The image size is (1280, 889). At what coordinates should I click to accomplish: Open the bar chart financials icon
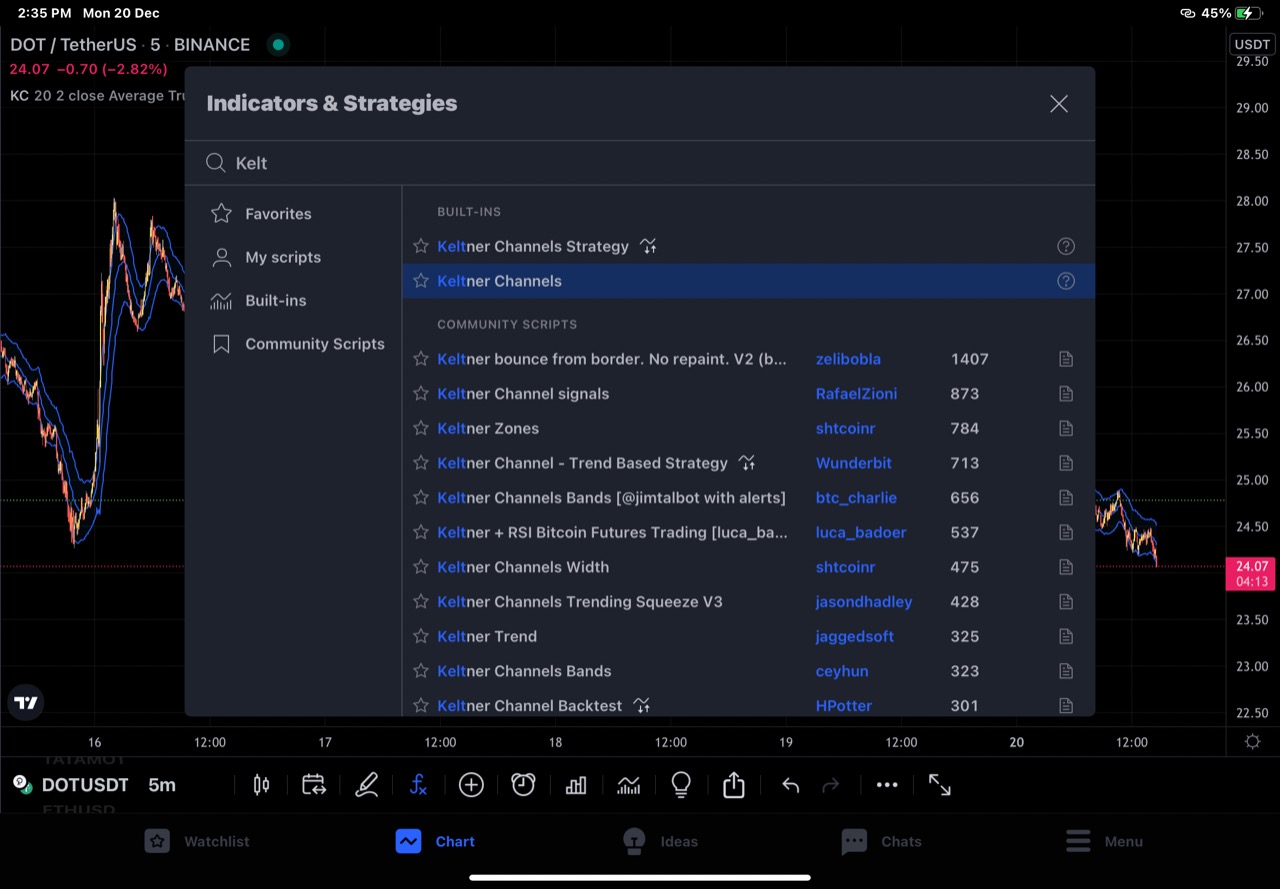coord(576,785)
